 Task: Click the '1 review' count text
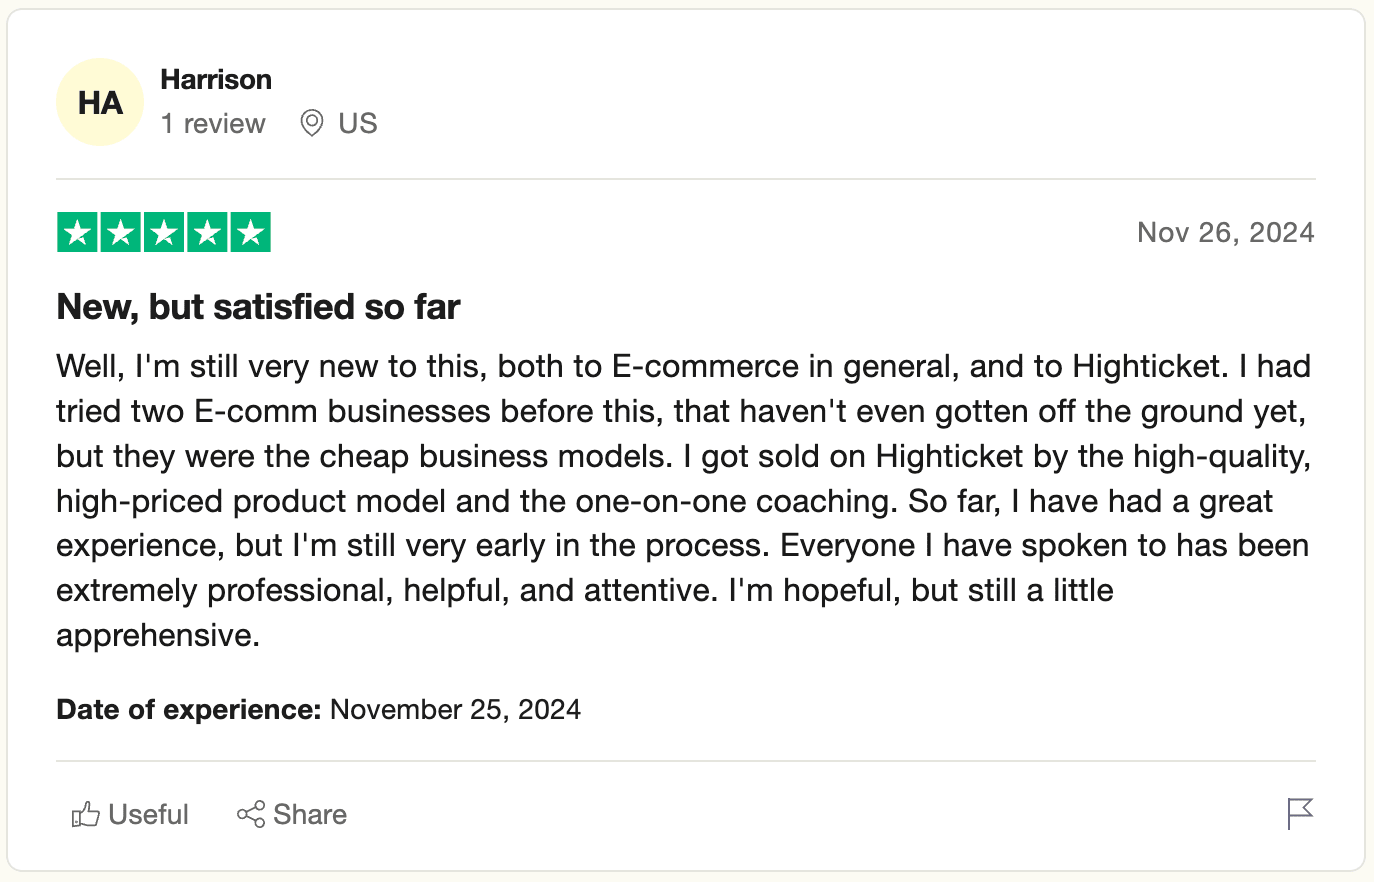[213, 124]
